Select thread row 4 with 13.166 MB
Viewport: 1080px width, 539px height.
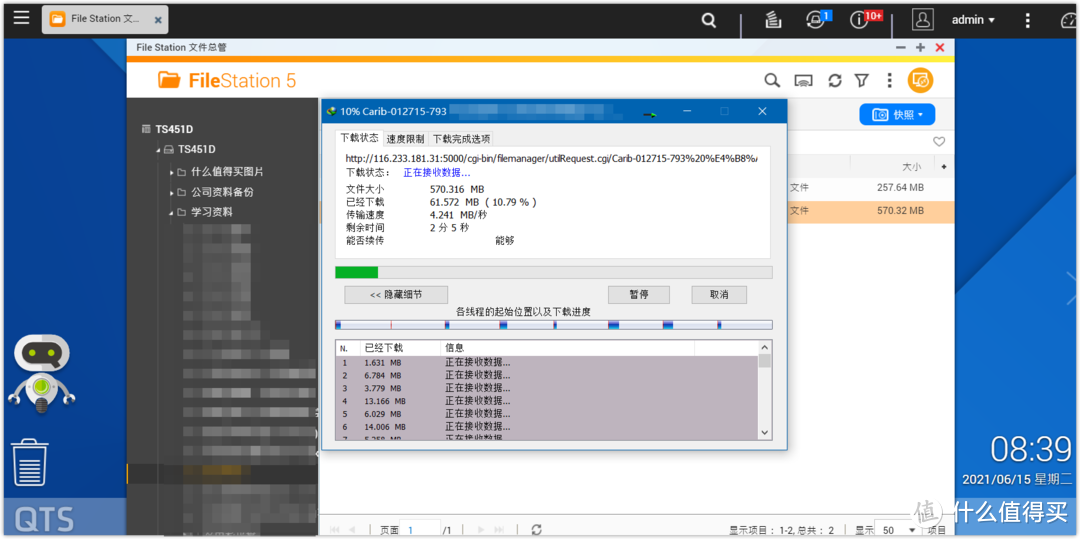pos(547,401)
